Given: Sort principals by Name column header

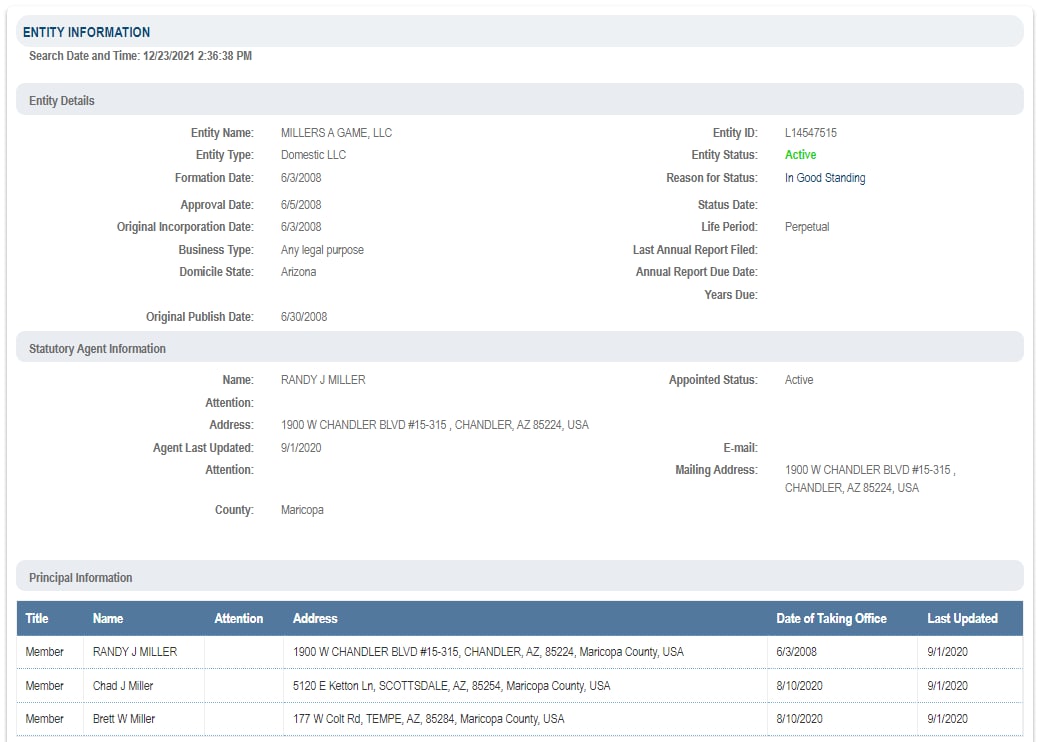Looking at the screenshot, I should tap(108, 618).
